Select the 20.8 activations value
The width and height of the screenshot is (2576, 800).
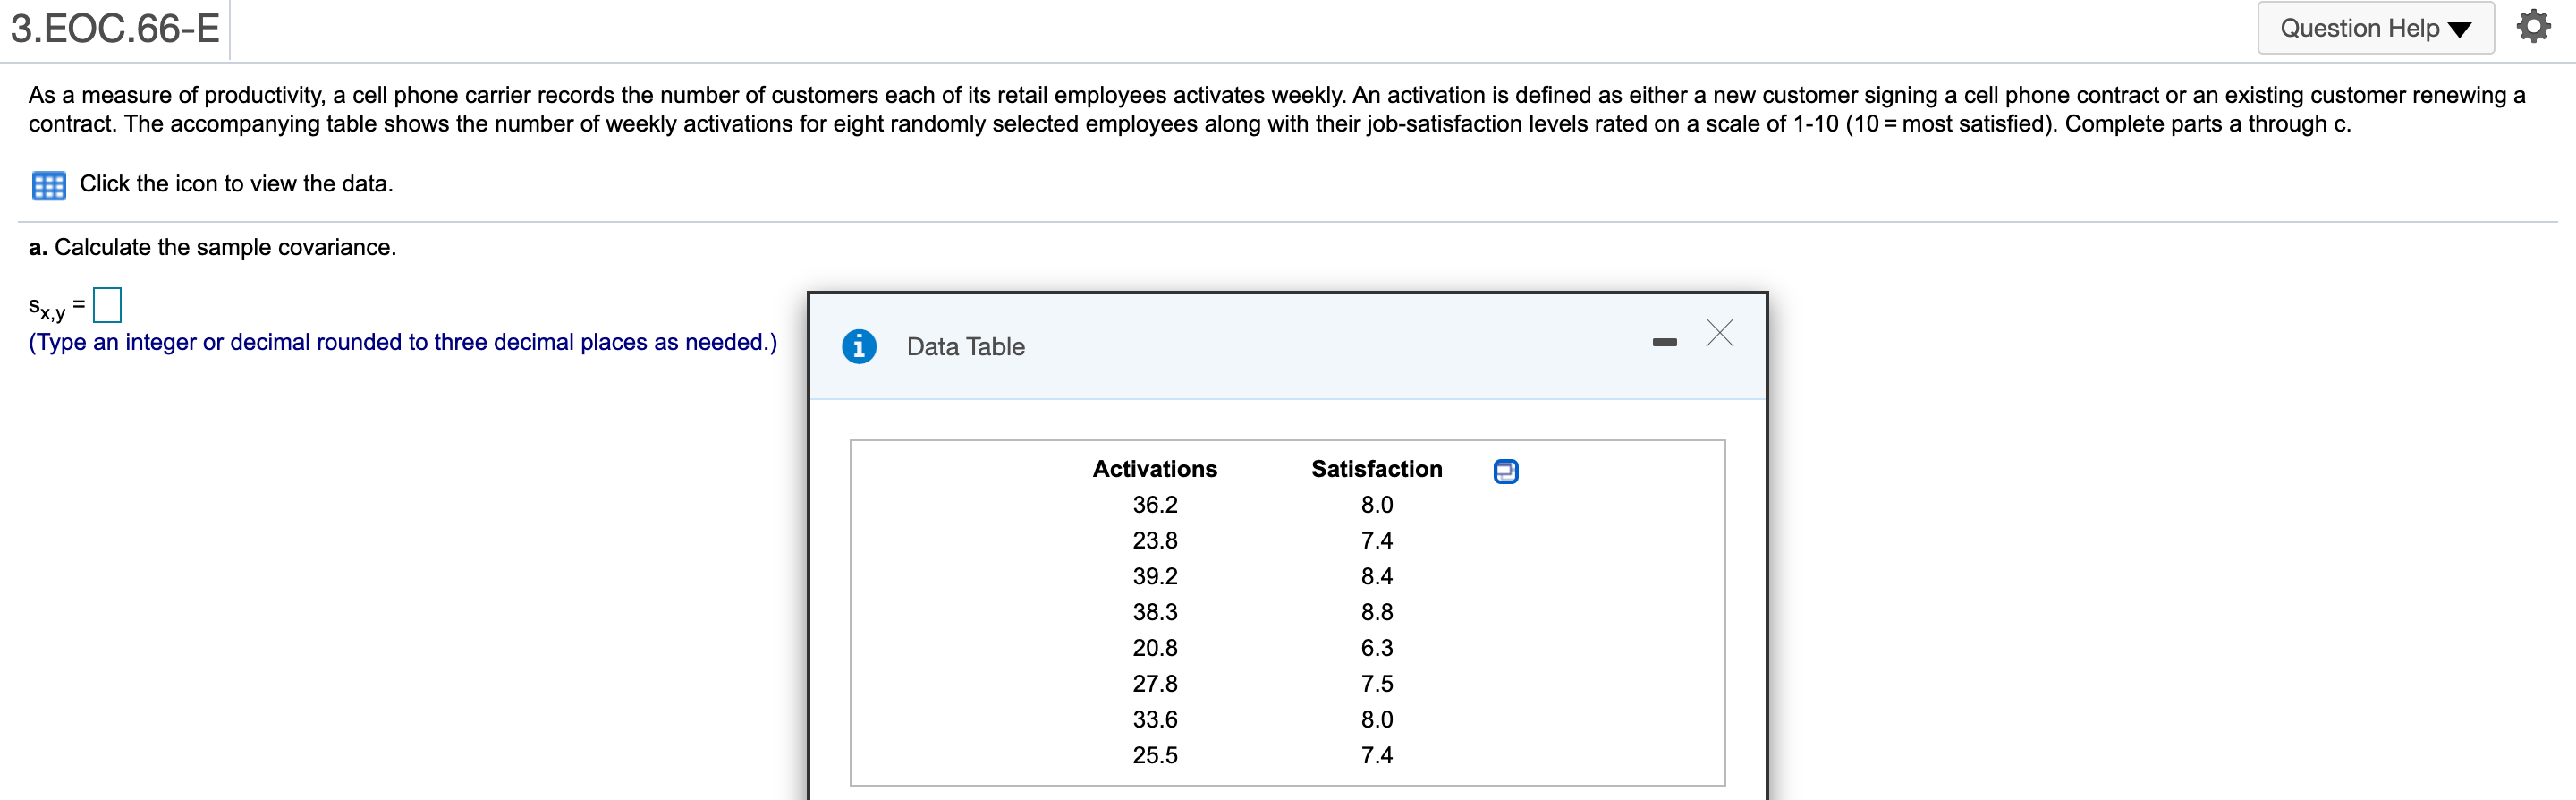[x=1154, y=648]
